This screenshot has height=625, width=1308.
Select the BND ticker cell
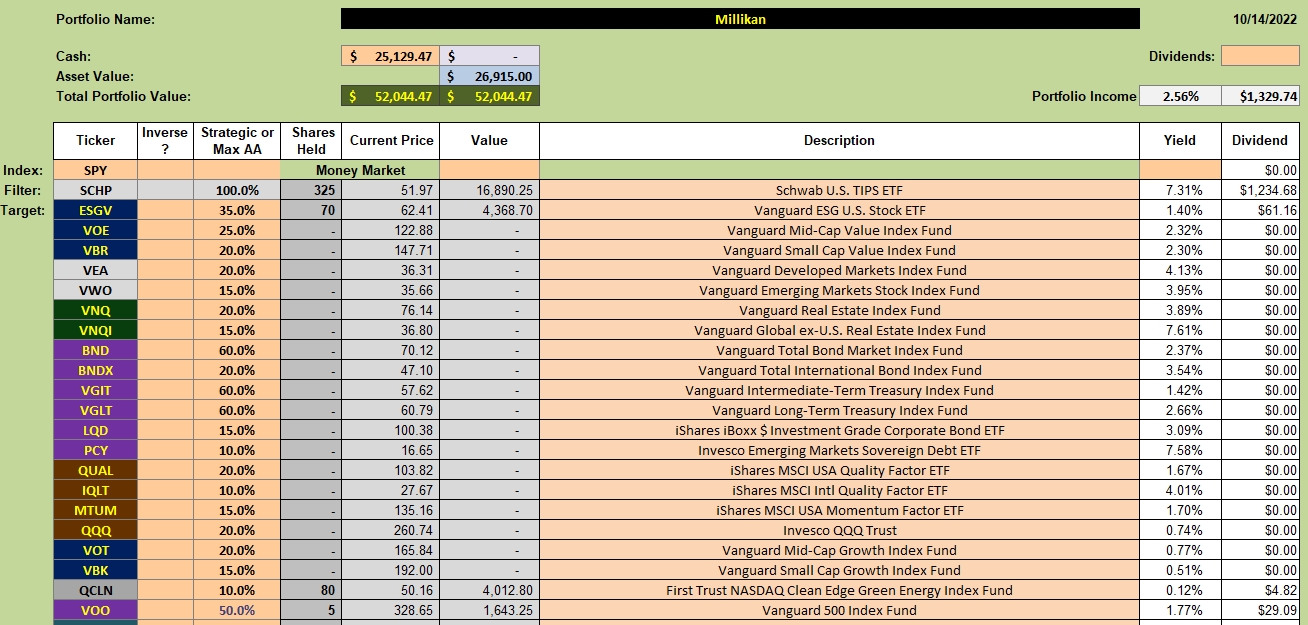[x=96, y=350]
